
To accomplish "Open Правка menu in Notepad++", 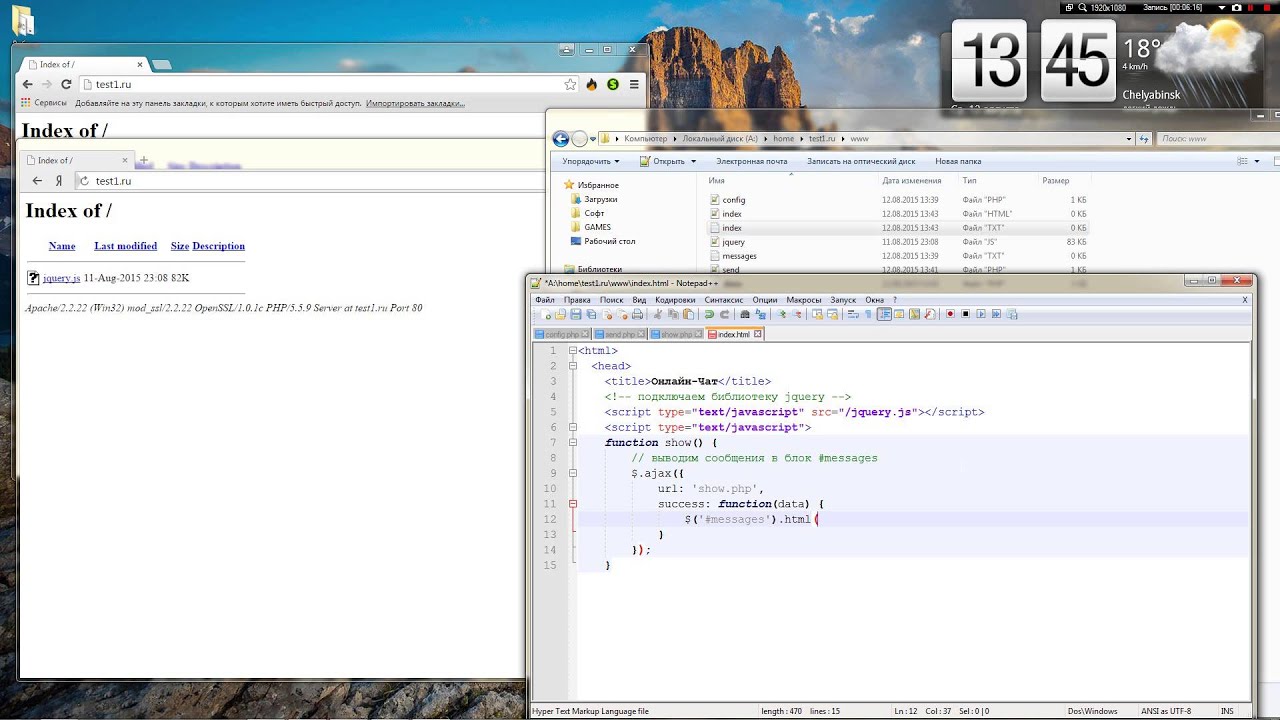I will click(577, 300).
